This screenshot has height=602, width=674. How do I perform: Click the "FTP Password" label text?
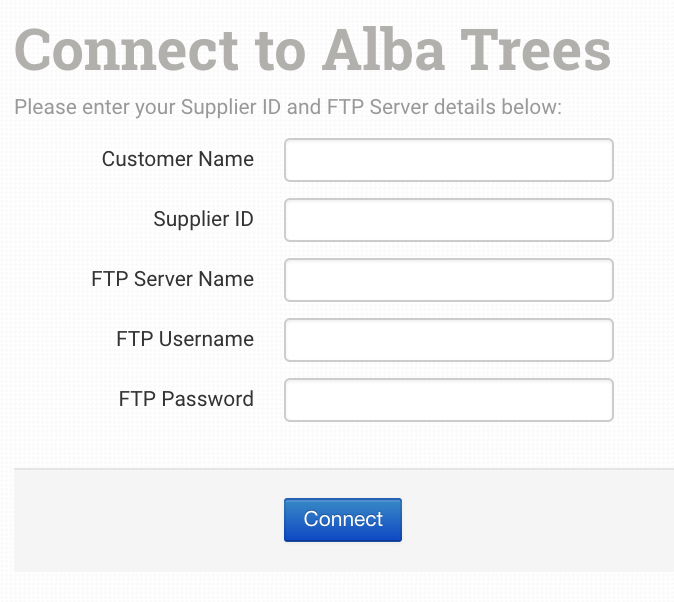click(x=186, y=399)
